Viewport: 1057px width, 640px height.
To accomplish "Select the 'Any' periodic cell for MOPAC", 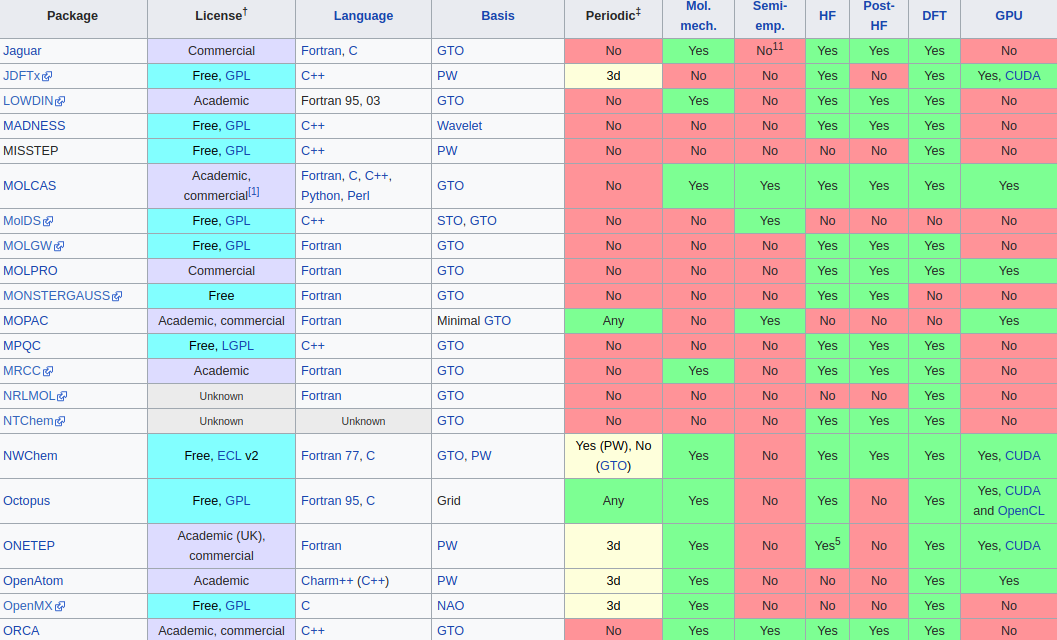I will click(613, 321).
